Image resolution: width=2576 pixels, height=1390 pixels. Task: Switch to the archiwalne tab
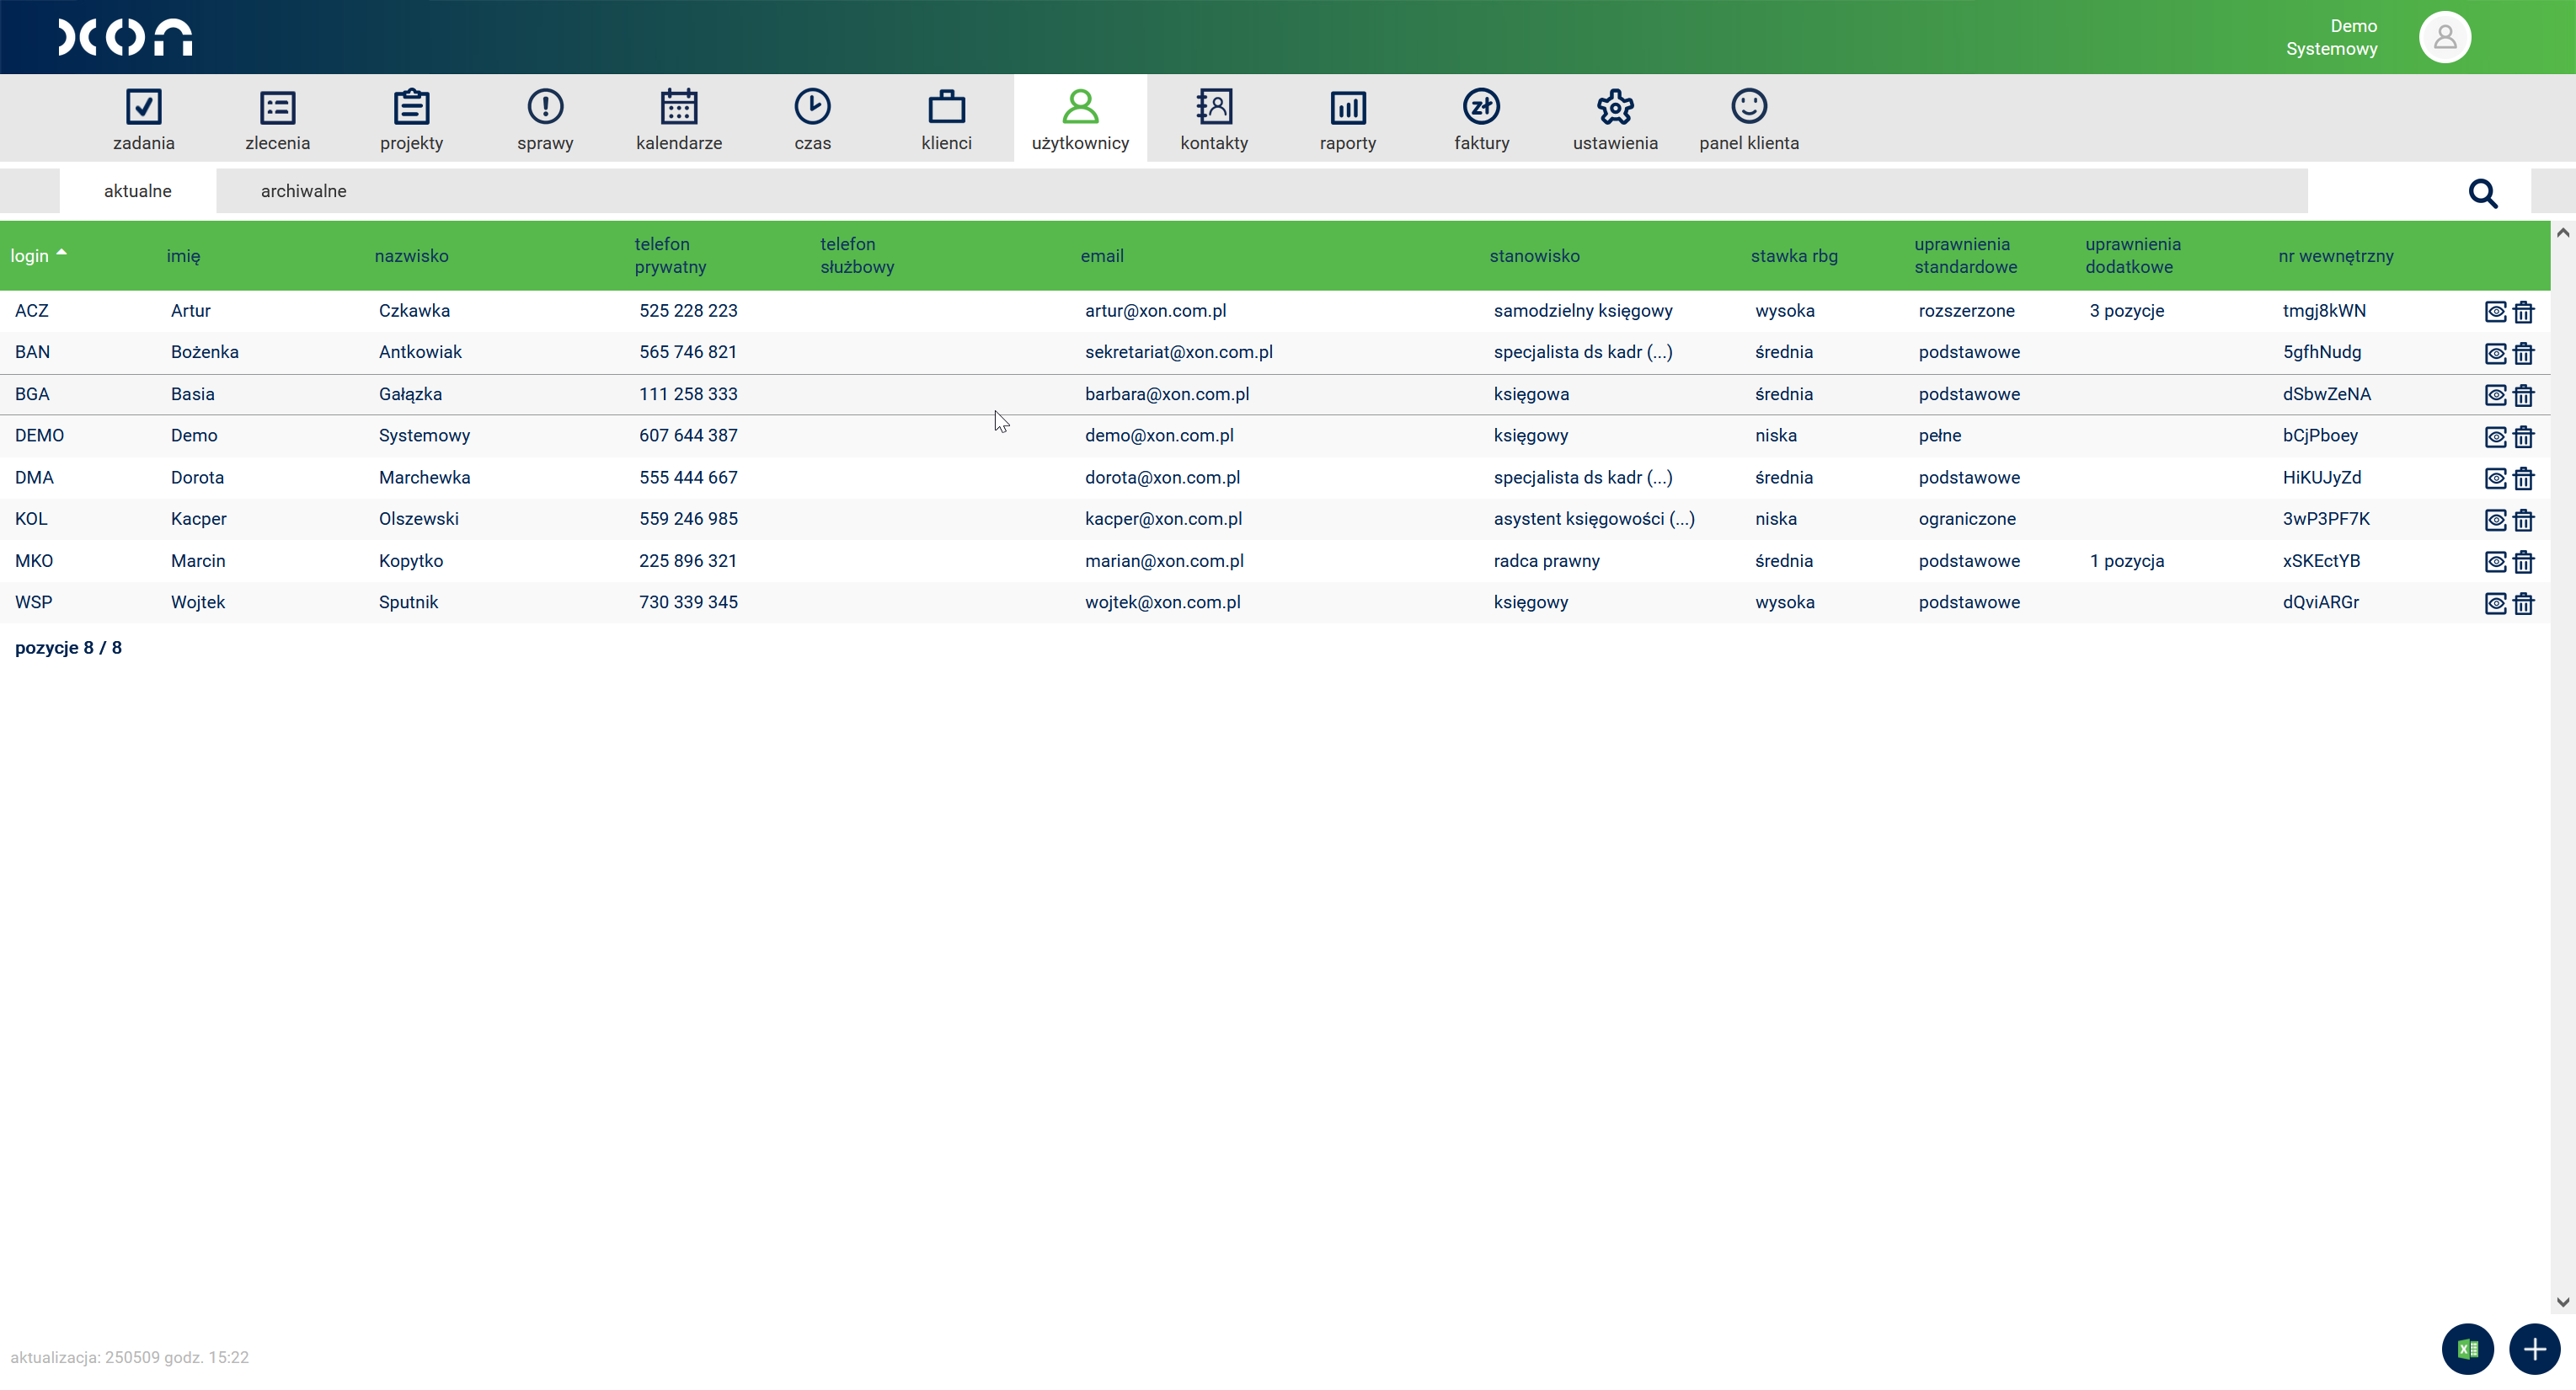coord(303,191)
